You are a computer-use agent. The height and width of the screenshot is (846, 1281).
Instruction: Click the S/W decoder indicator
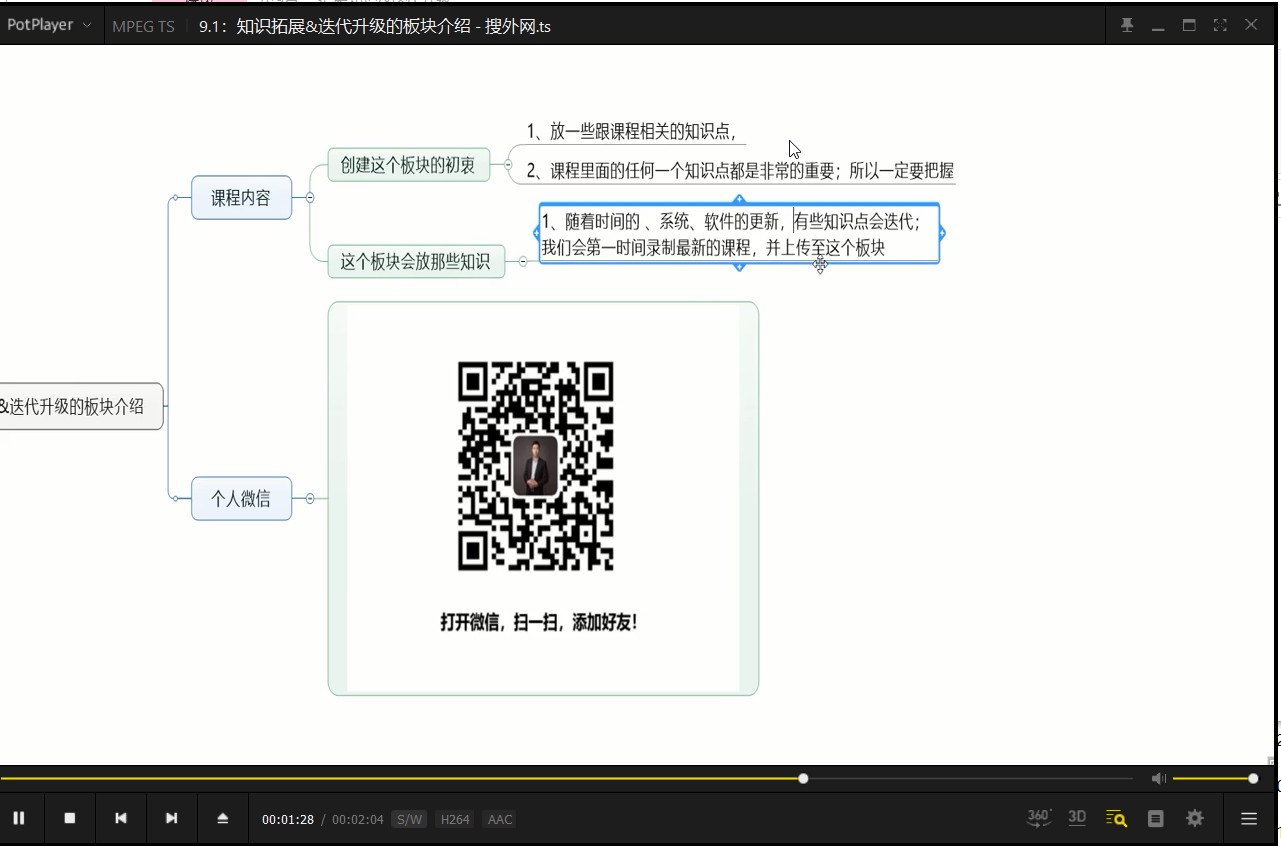[x=409, y=819]
